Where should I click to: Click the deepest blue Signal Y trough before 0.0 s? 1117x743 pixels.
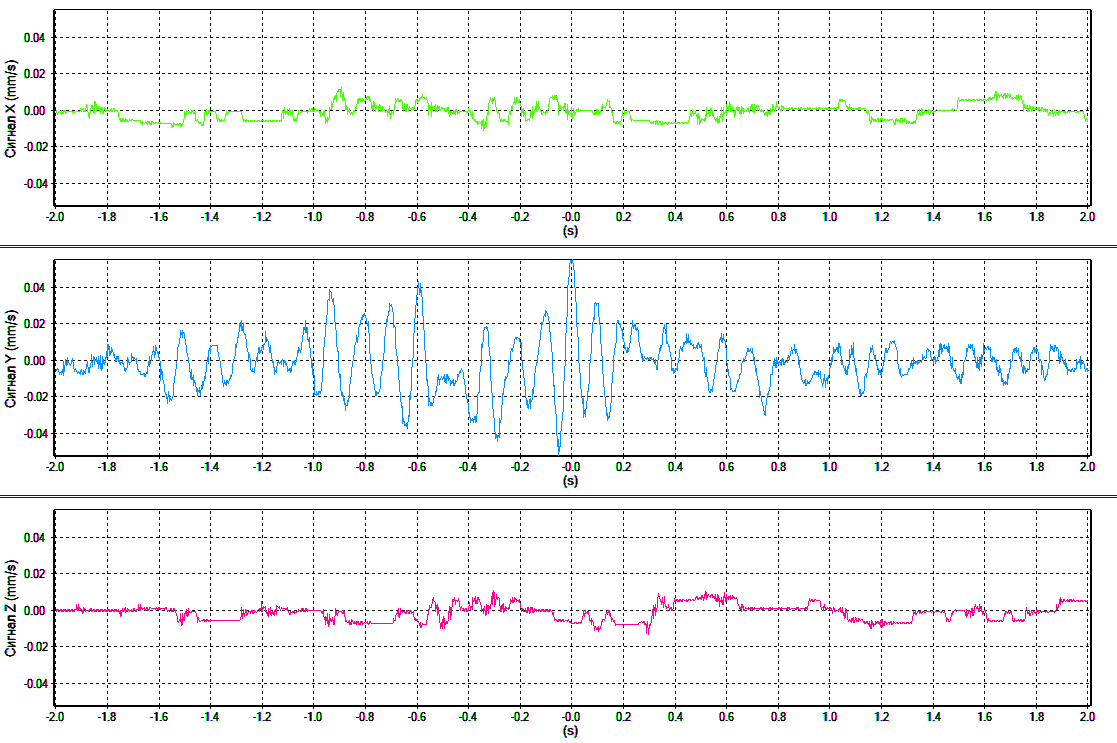click(558, 451)
